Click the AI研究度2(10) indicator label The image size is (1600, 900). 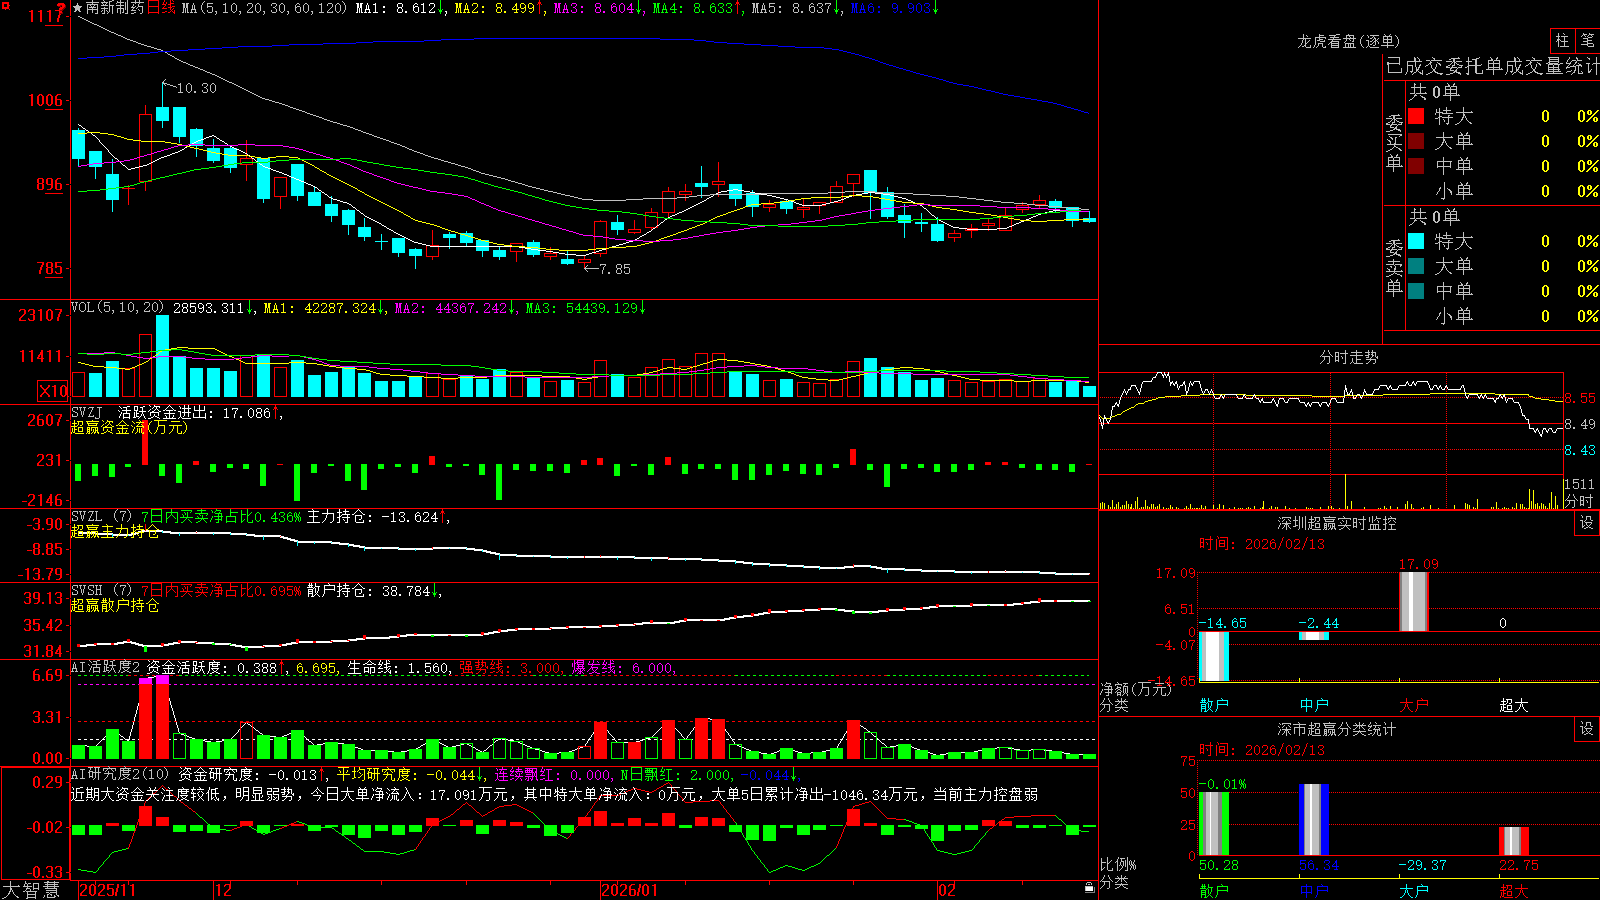pos(120,774)
